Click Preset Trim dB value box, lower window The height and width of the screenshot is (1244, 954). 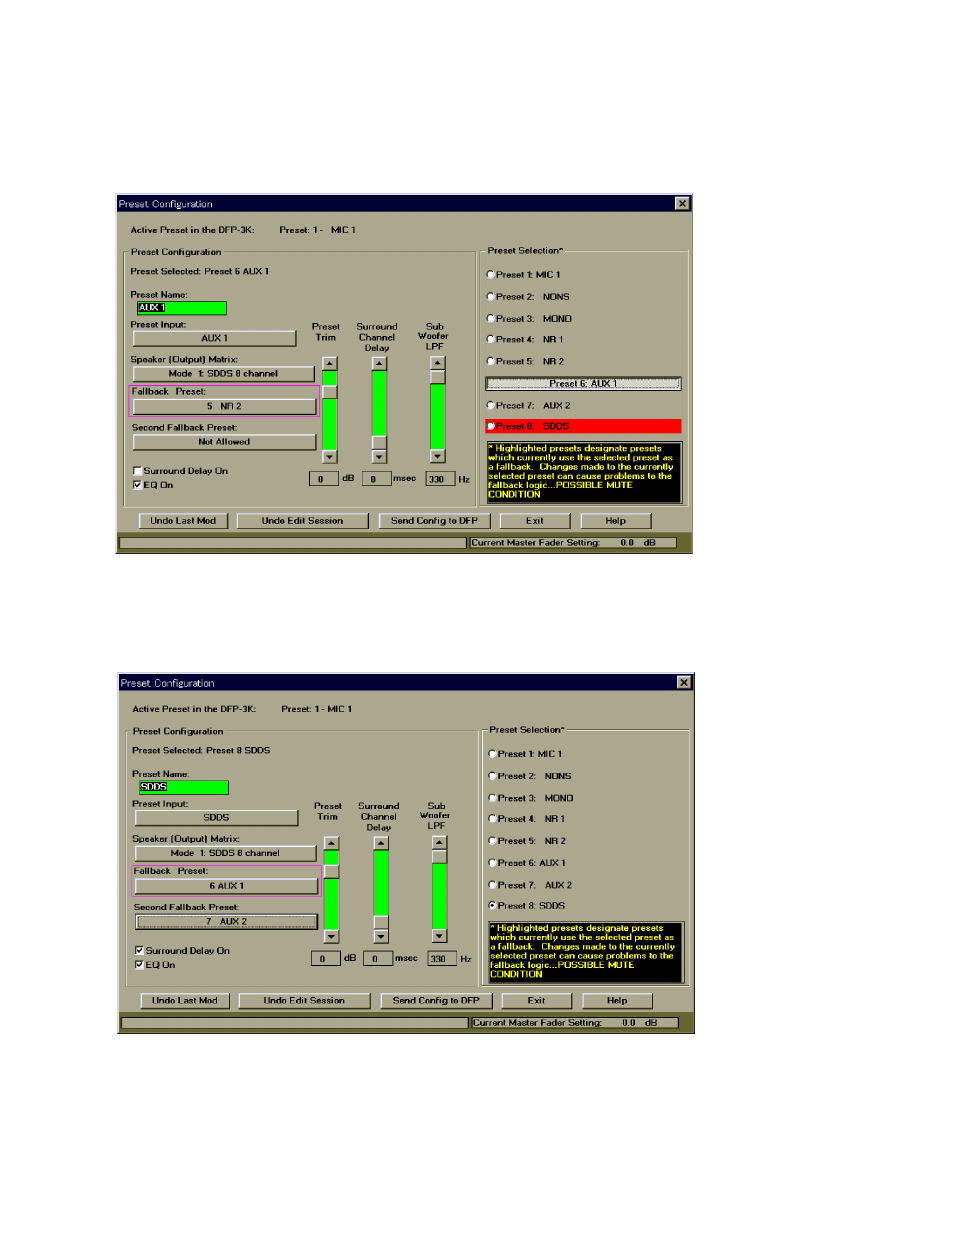tap(325, 959)
